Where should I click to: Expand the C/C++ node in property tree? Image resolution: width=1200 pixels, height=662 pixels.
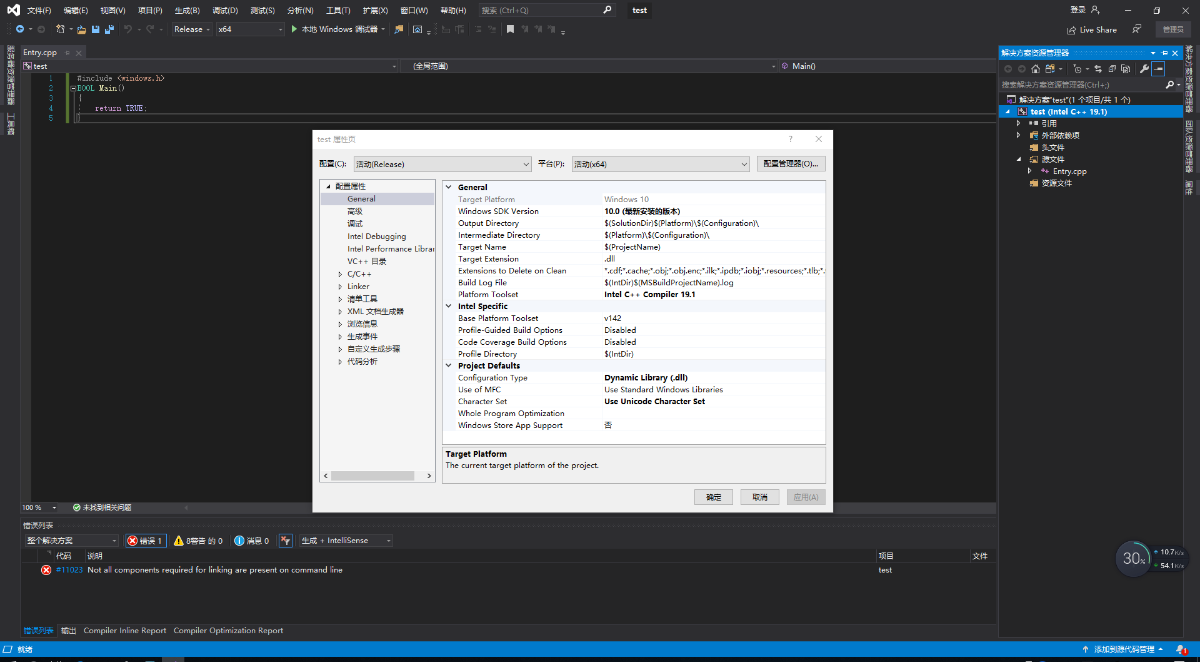tap(340, 274)
